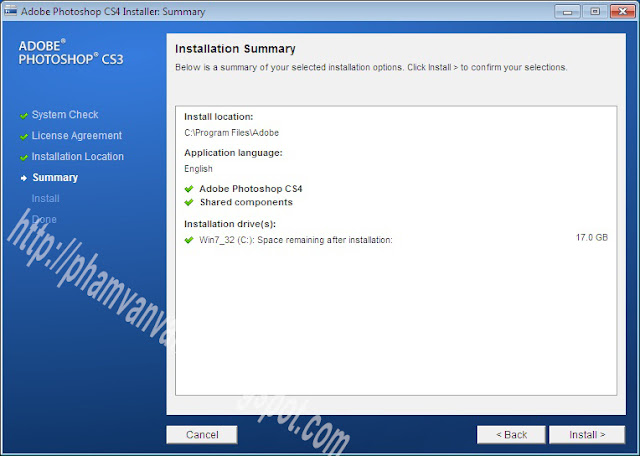
Task: Click the '17.0 GB' value
Action: click(592, 237)
